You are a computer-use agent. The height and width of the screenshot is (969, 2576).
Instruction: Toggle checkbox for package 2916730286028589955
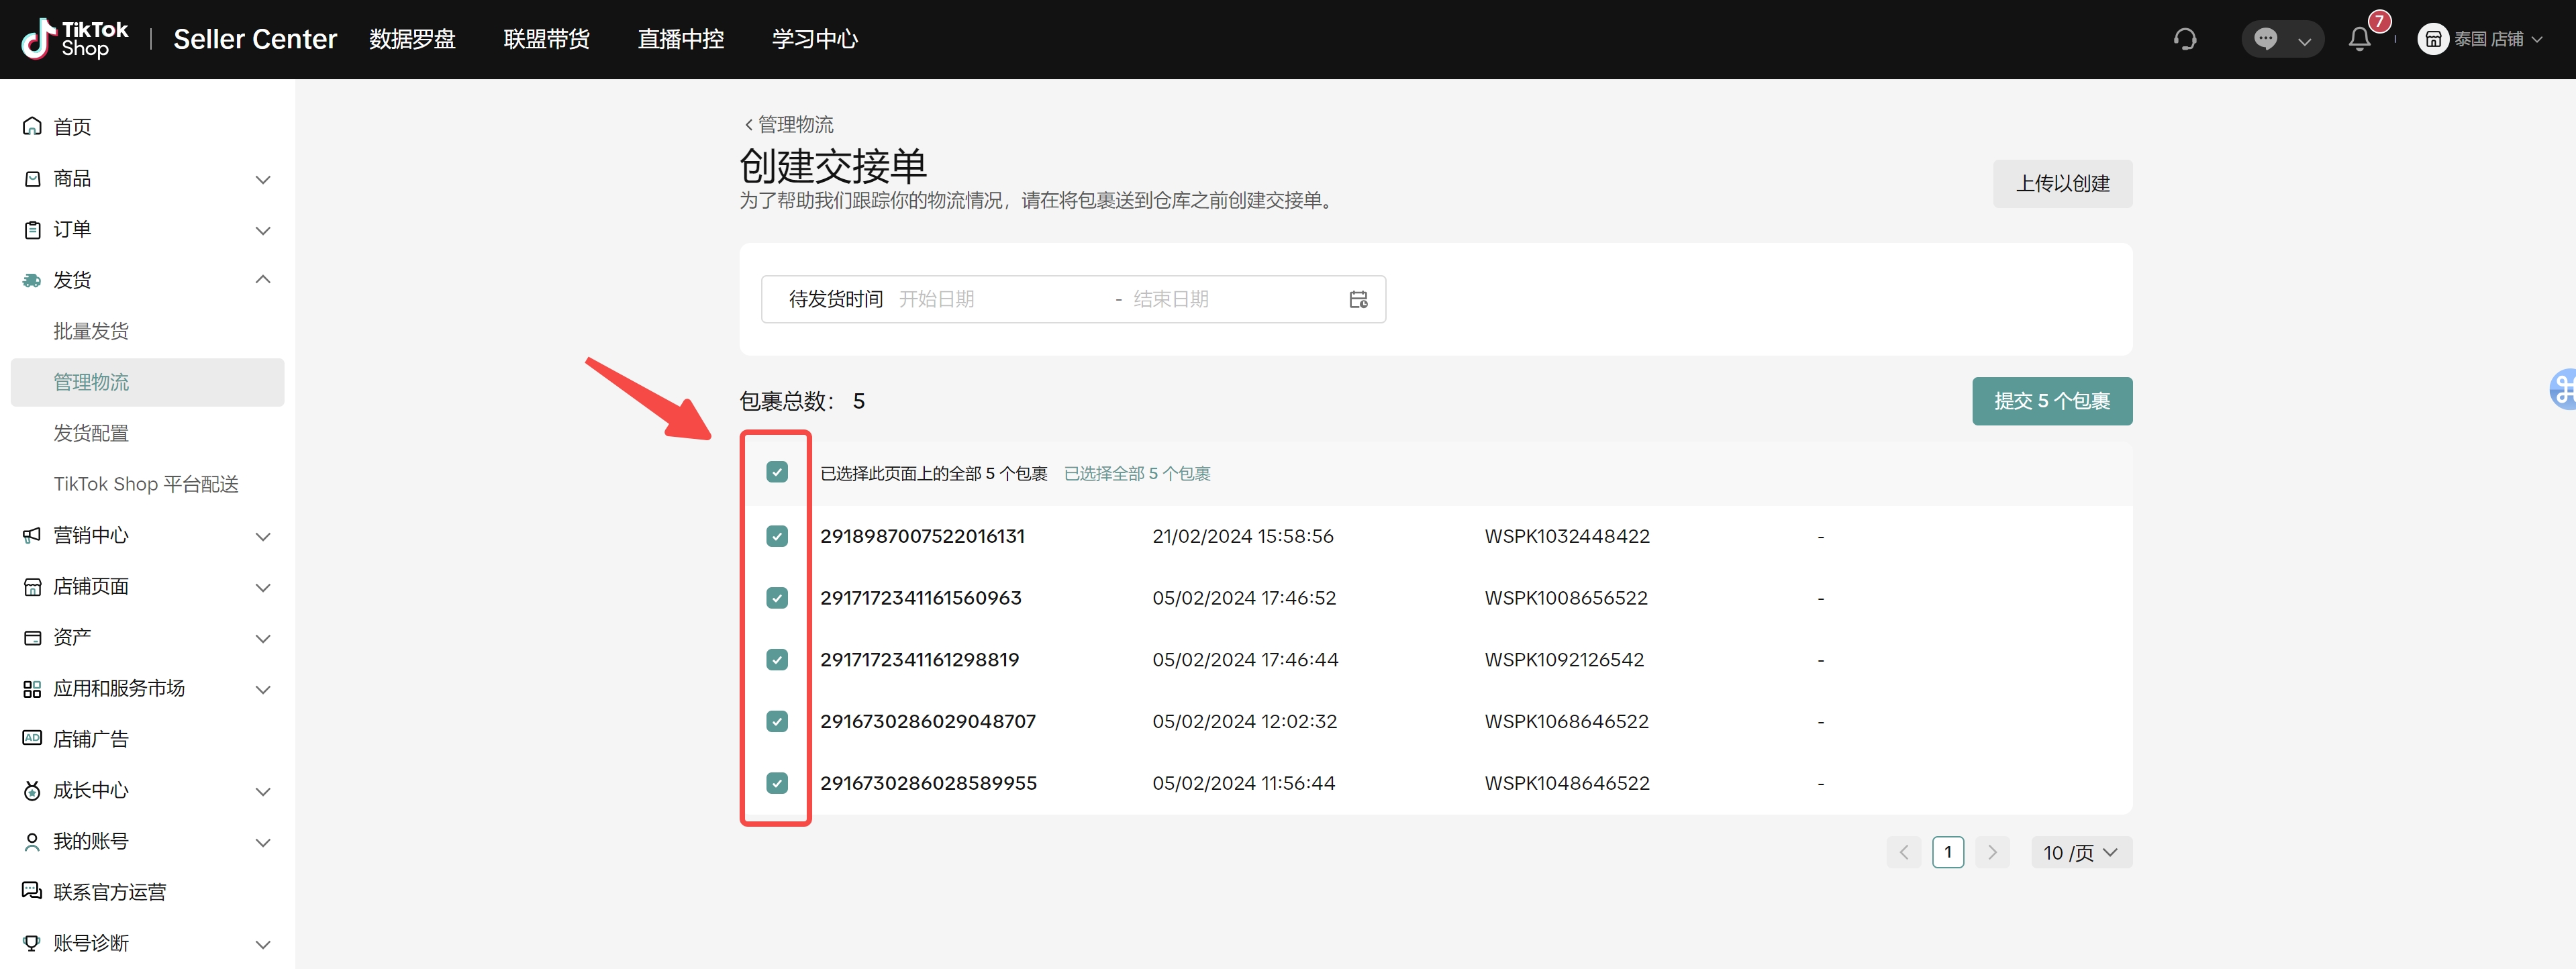click(777, 783)
